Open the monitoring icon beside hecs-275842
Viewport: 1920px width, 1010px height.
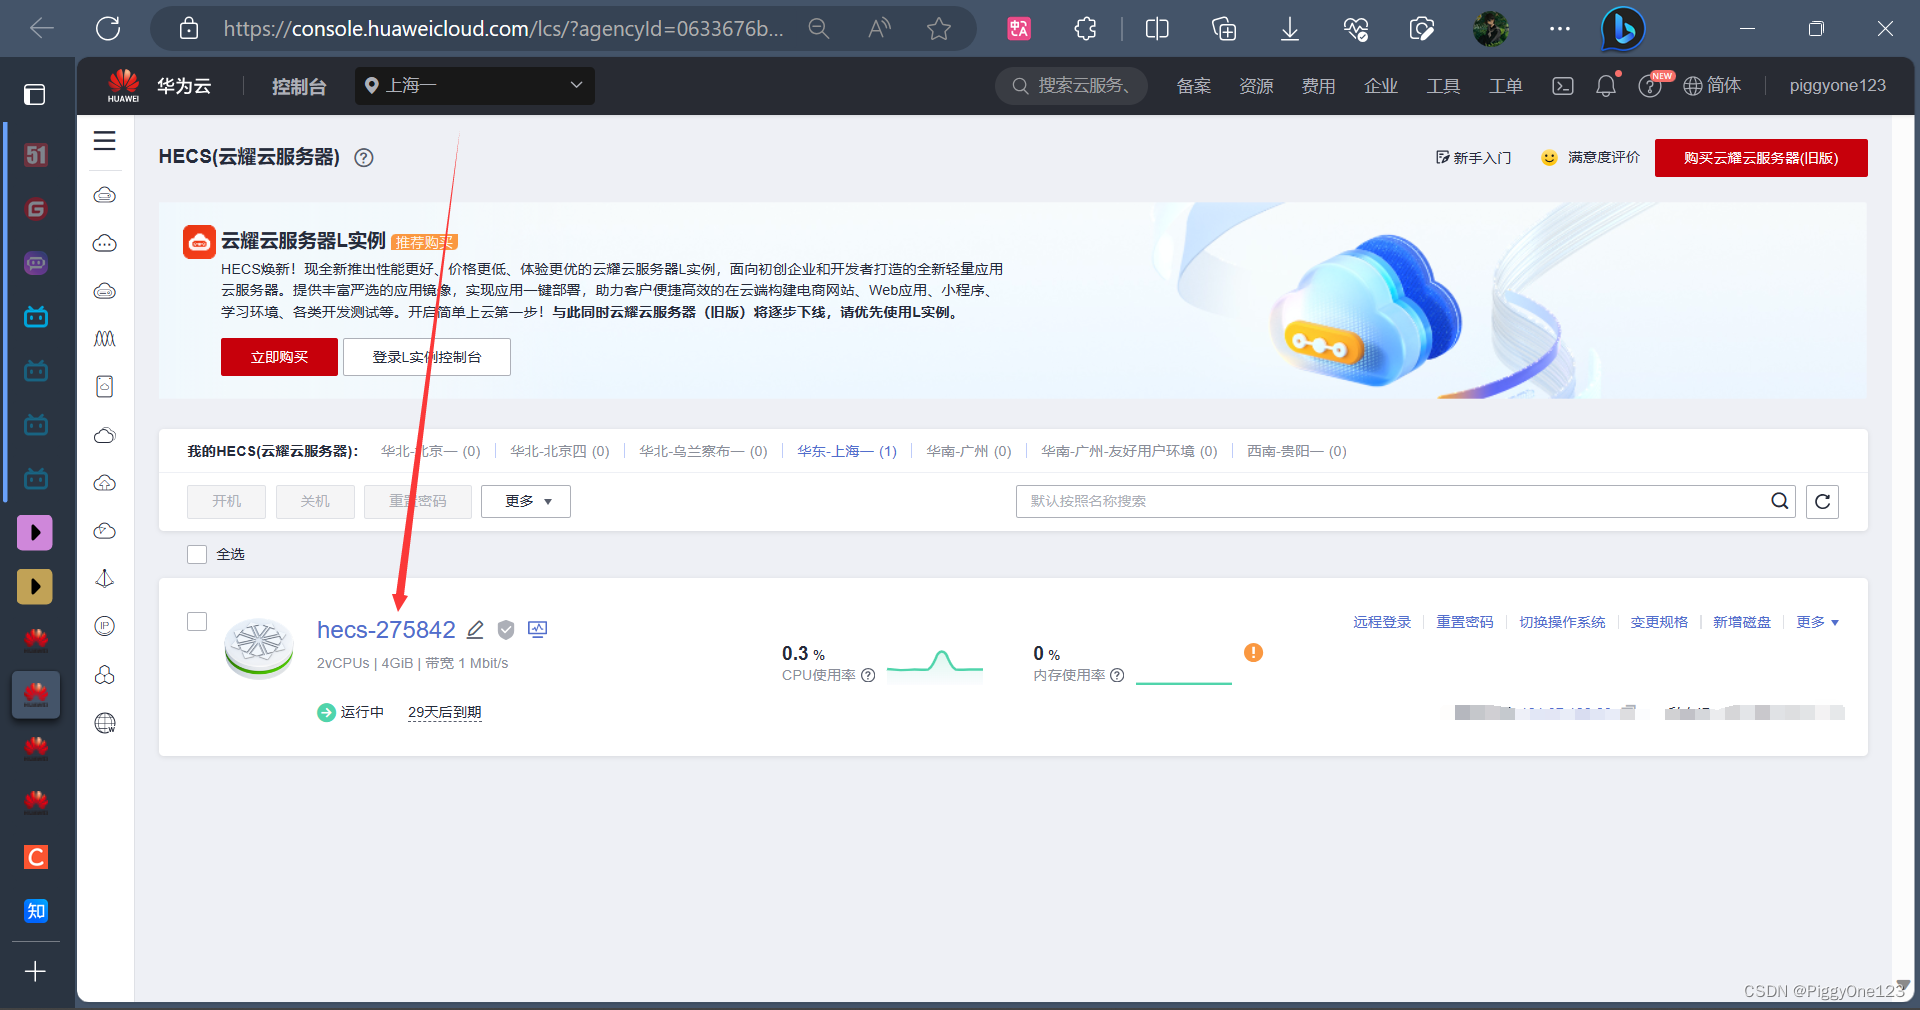538,630
